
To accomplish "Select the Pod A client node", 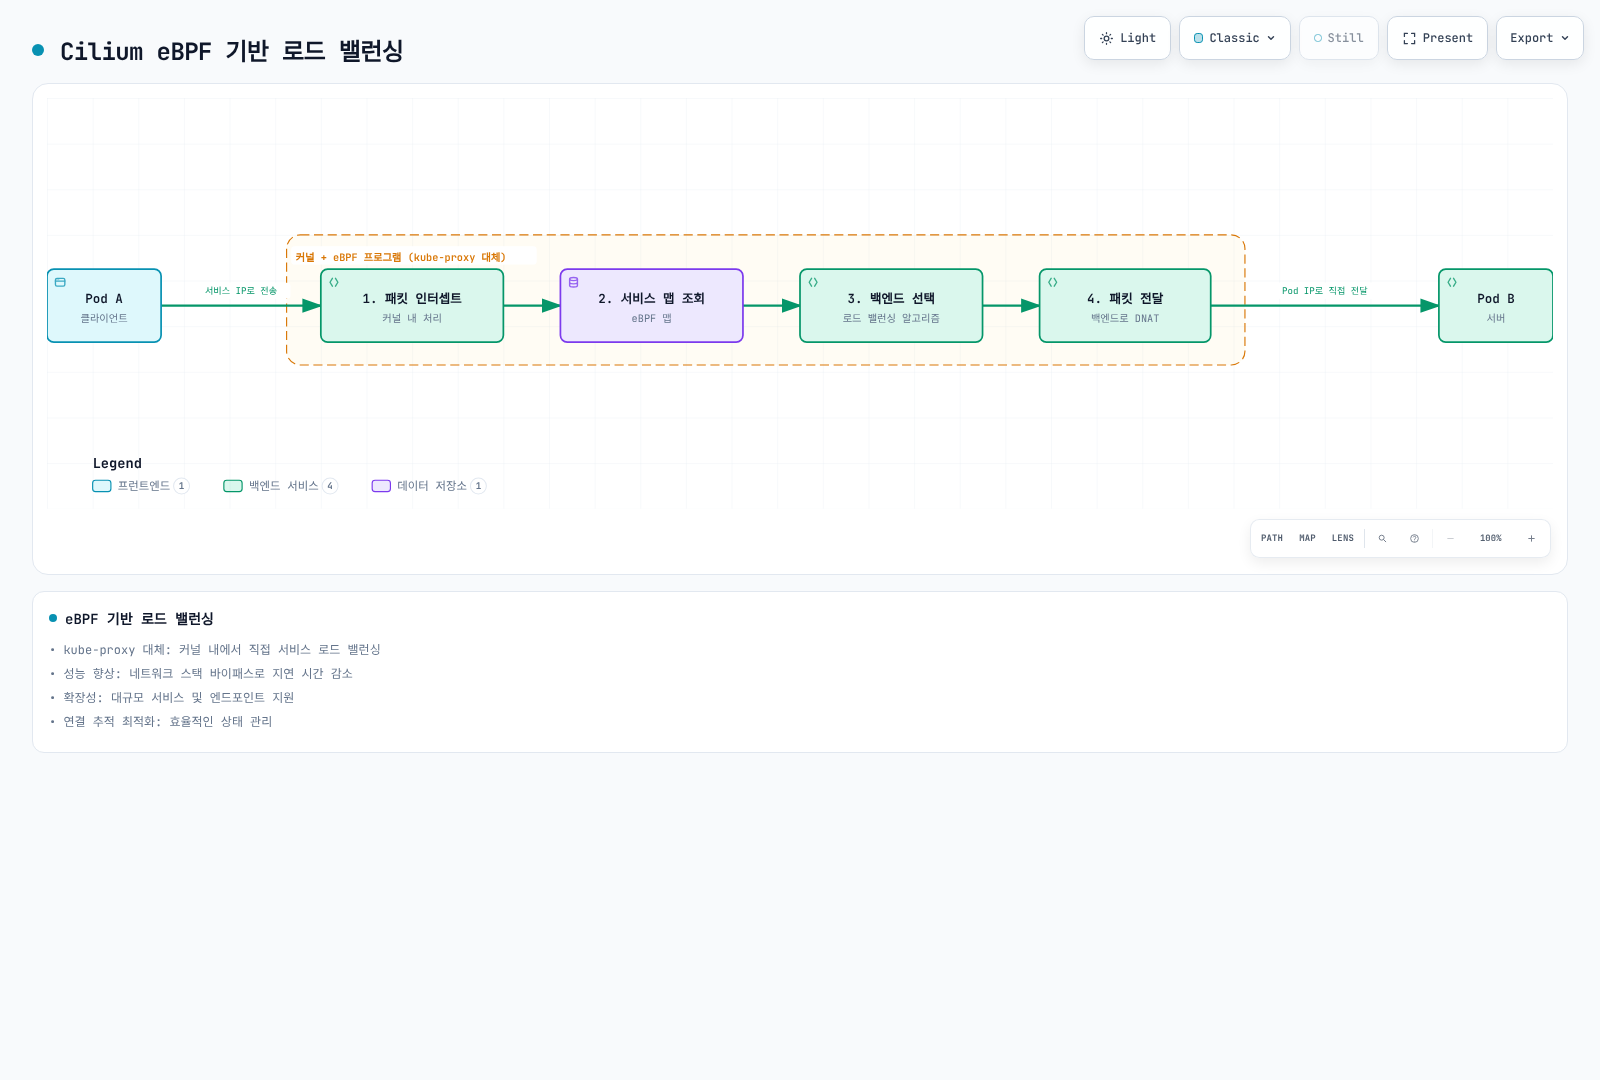I will tap(104, 306).
